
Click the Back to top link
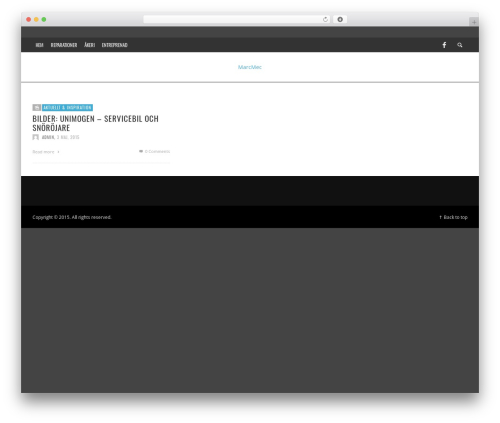(455, 217)
